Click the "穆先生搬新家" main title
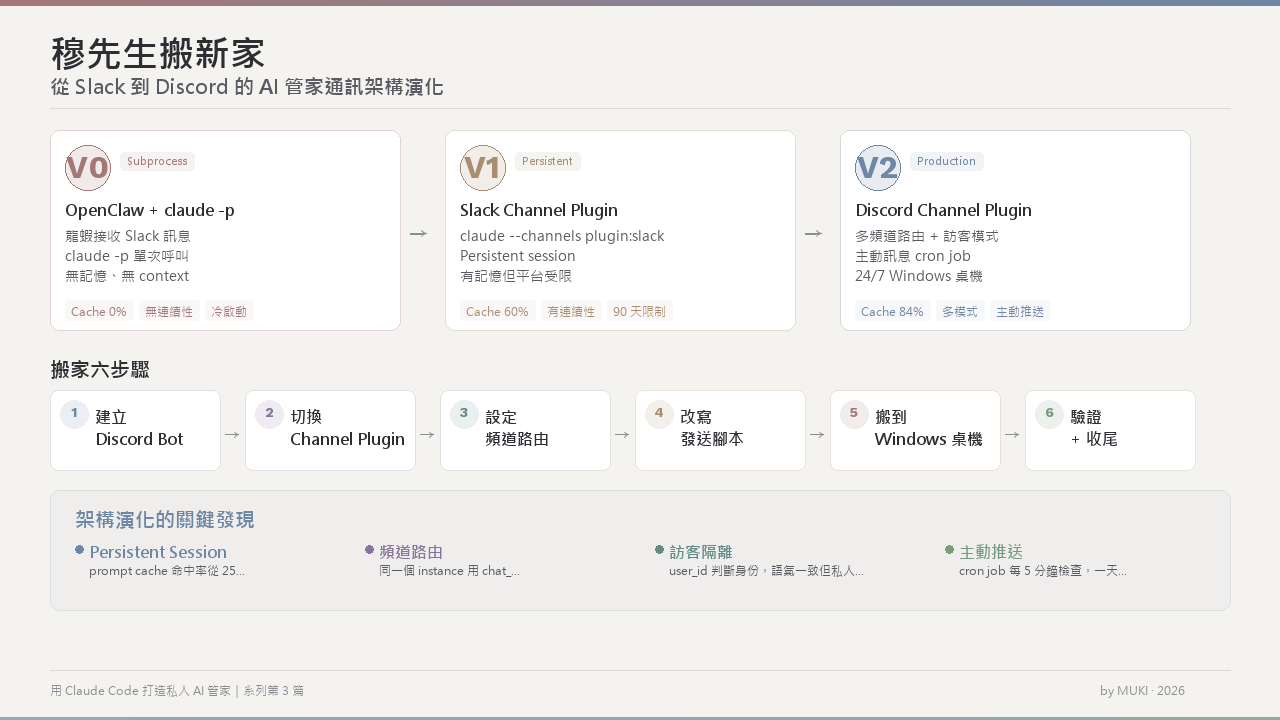This screenshot has height=720, width=1280. click(x=158, y=53)
